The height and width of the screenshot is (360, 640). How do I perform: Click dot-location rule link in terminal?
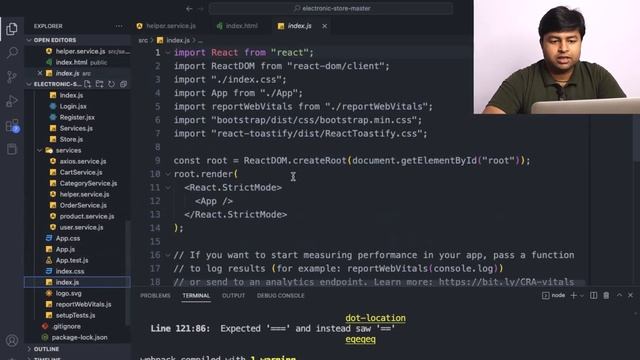pos(376,318)
